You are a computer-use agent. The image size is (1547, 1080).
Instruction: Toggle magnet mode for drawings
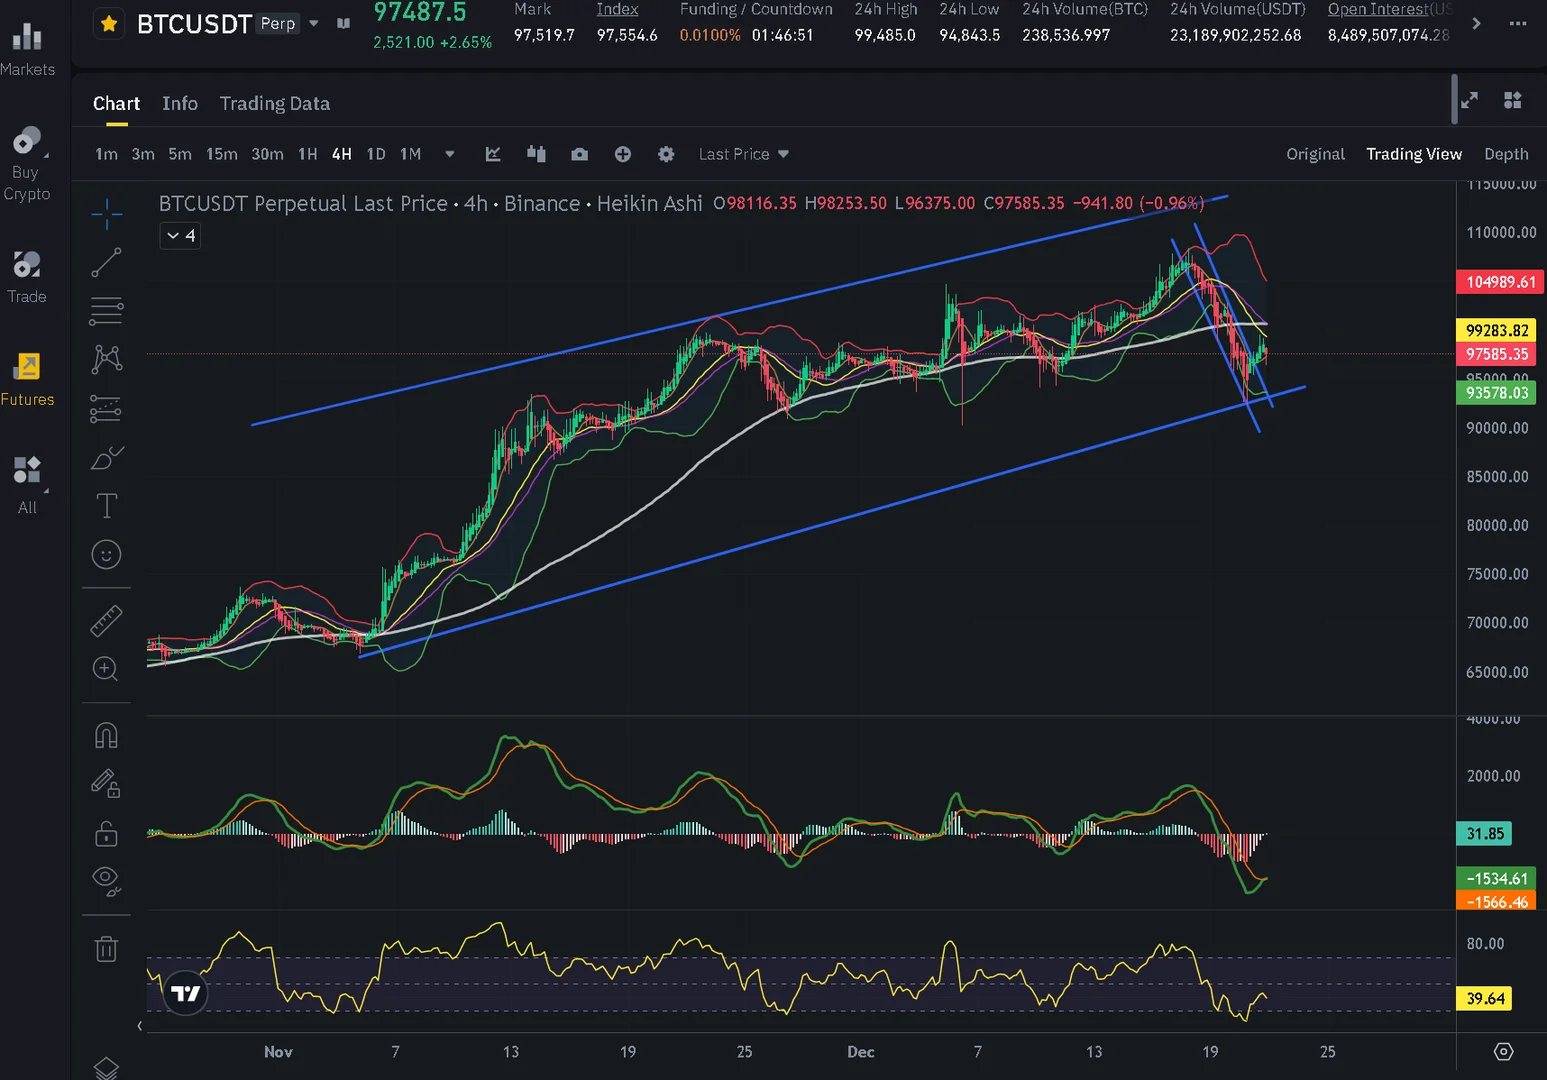tap(106, 736)
